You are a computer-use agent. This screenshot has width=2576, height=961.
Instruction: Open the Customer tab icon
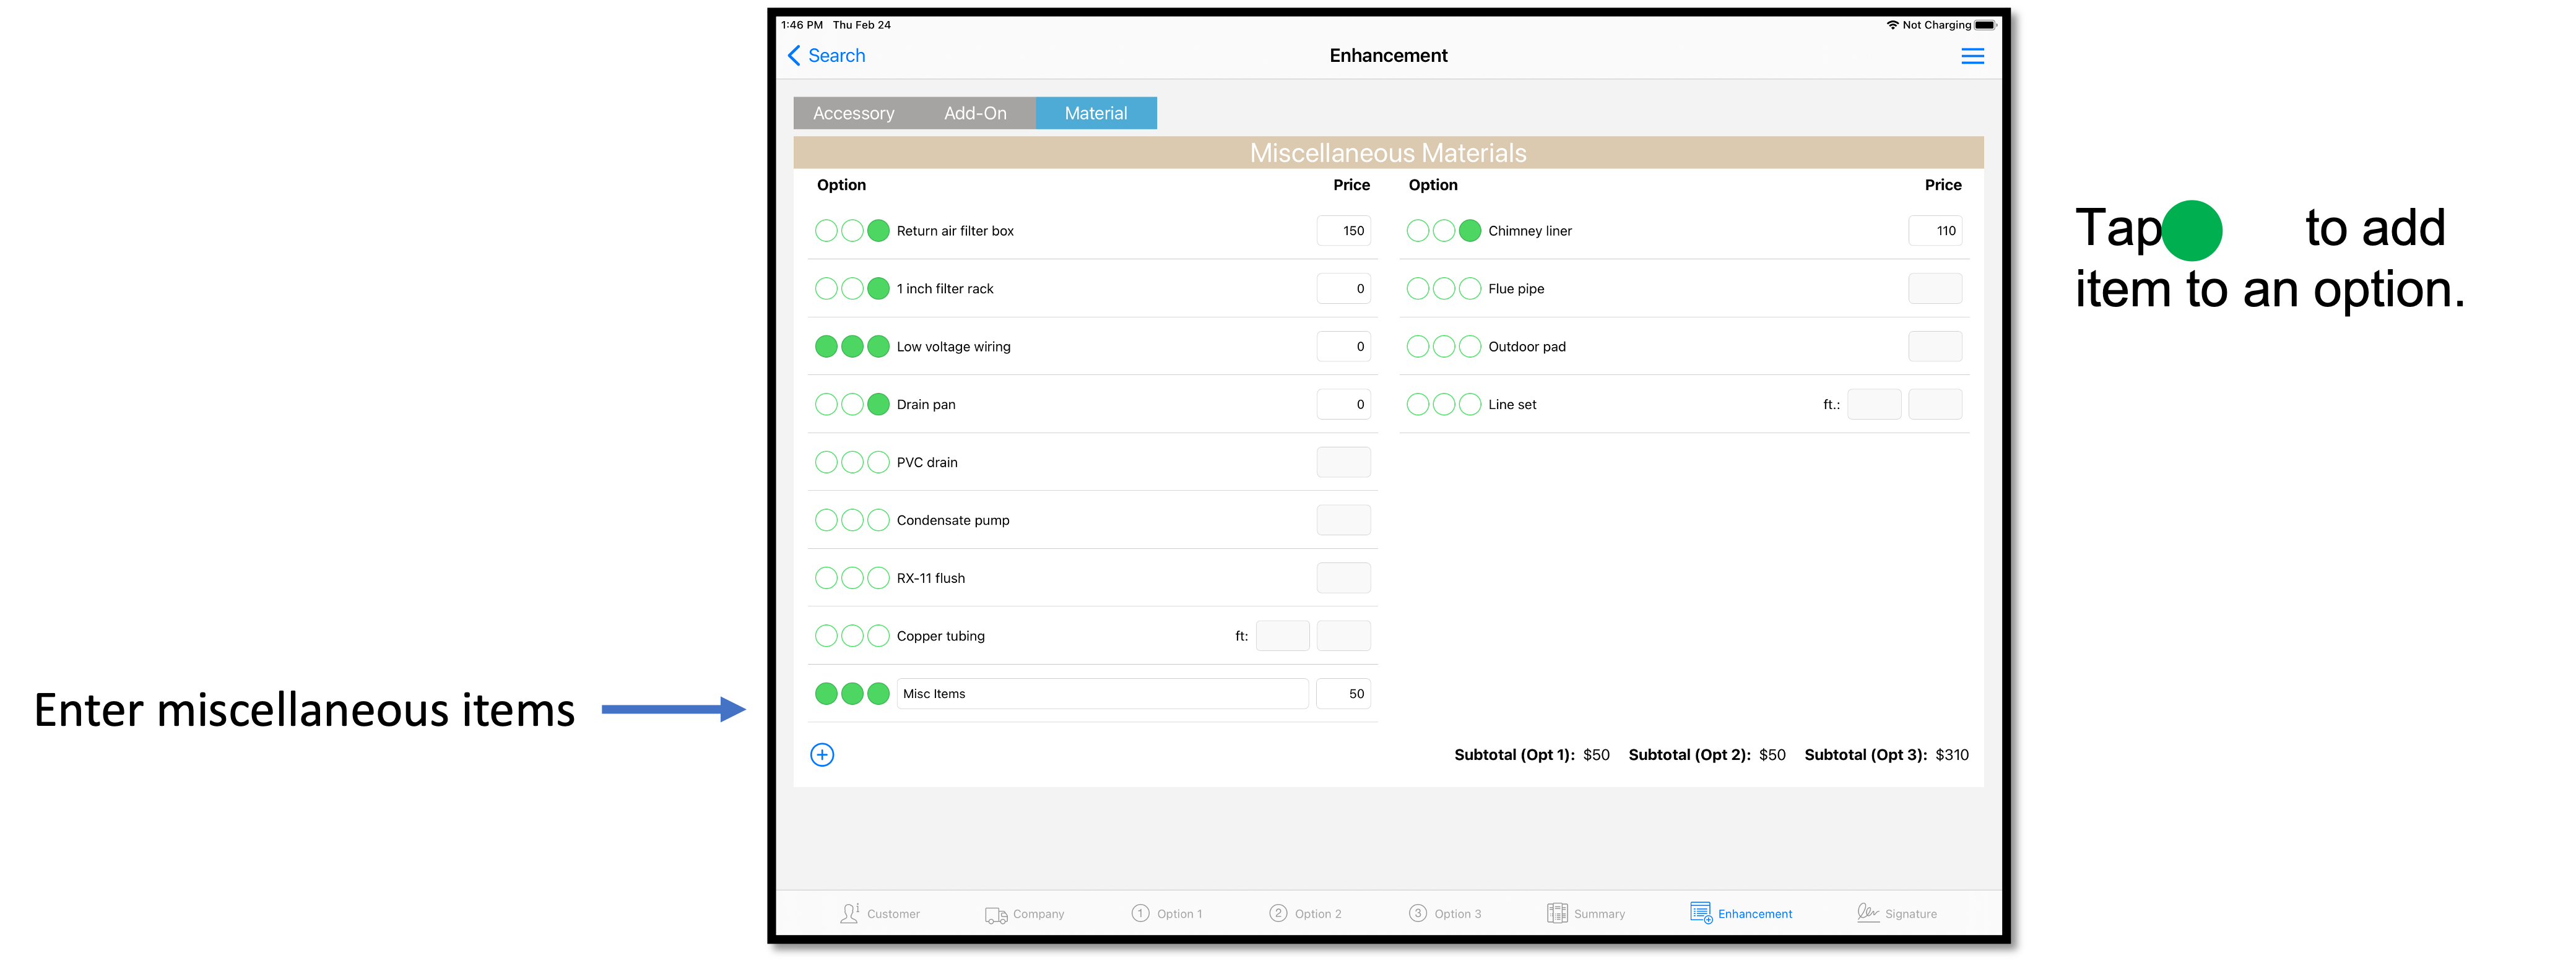point(849,913)
